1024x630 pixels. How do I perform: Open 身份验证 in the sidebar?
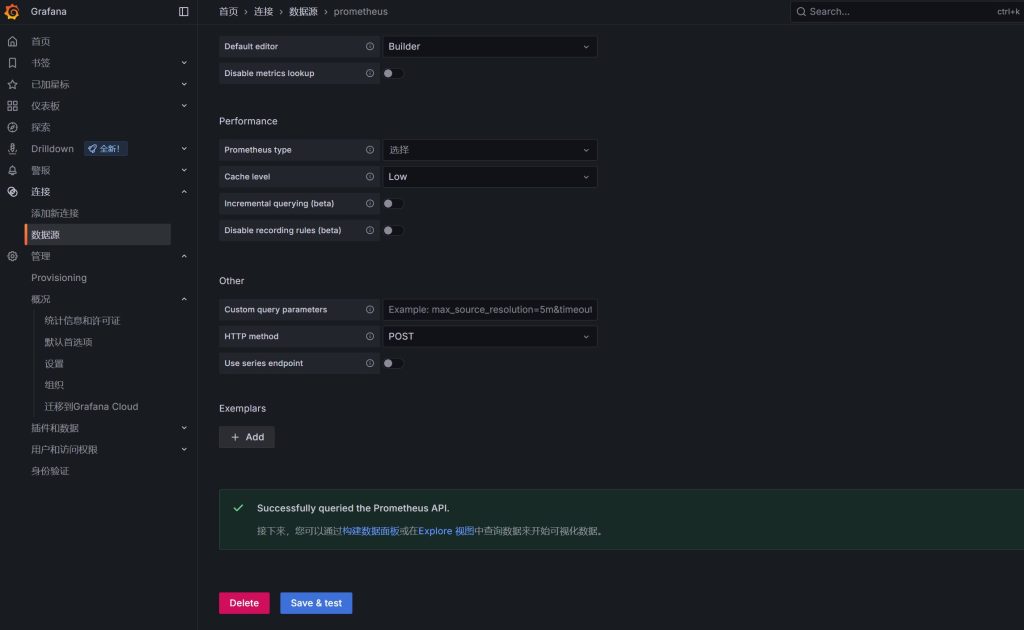pos(50,471)
